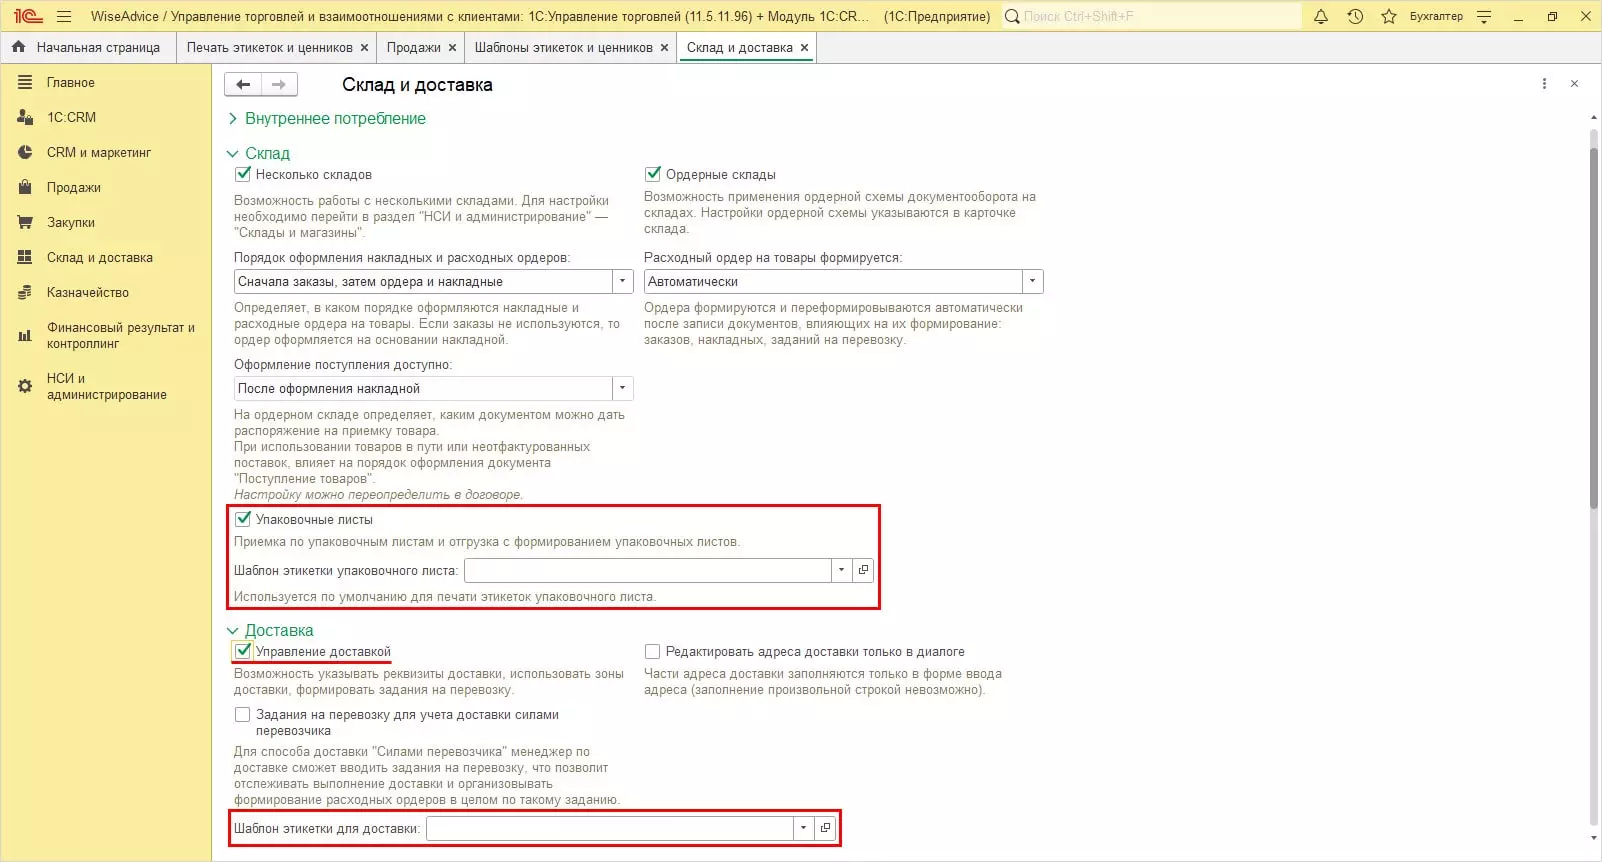Open the Закупки section
This screenshot has height=862, width=1602.
[x=71, y=222]
